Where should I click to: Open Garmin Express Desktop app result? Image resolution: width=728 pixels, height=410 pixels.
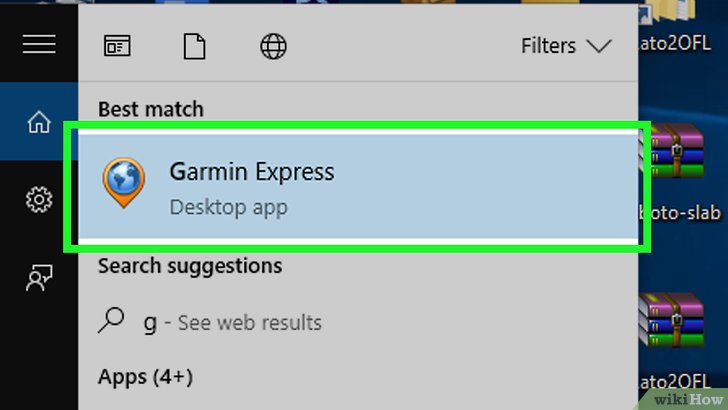[x=358, y=187]
